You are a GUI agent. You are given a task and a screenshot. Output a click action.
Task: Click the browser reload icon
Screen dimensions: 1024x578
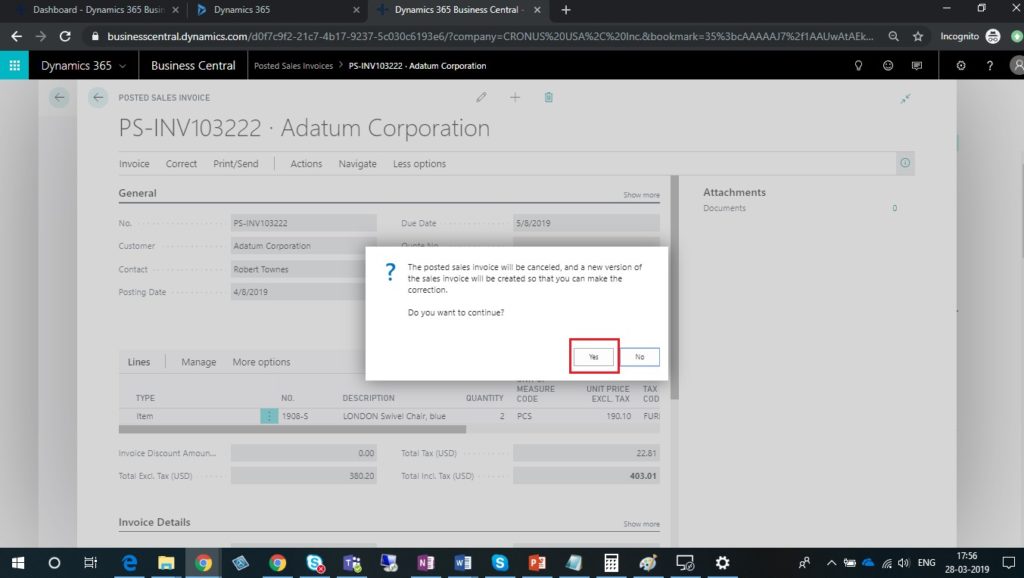pyautogui.click(x=65, y=37)
